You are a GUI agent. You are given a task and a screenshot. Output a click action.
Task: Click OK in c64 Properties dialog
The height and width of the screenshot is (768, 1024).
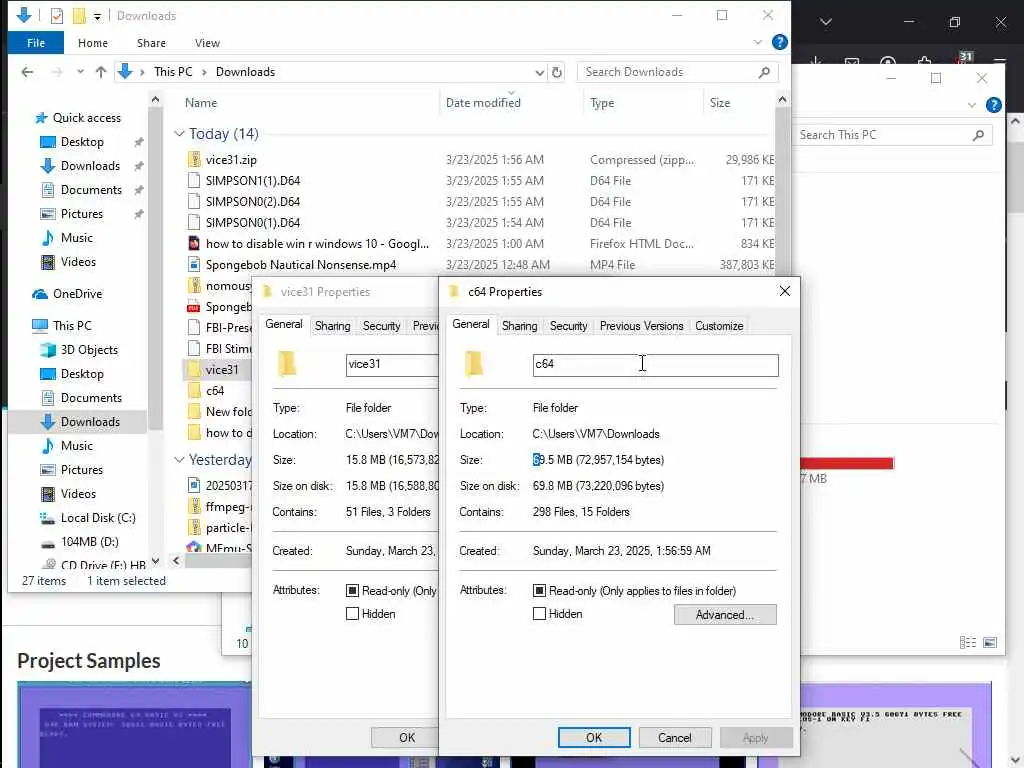click(594, 737)
